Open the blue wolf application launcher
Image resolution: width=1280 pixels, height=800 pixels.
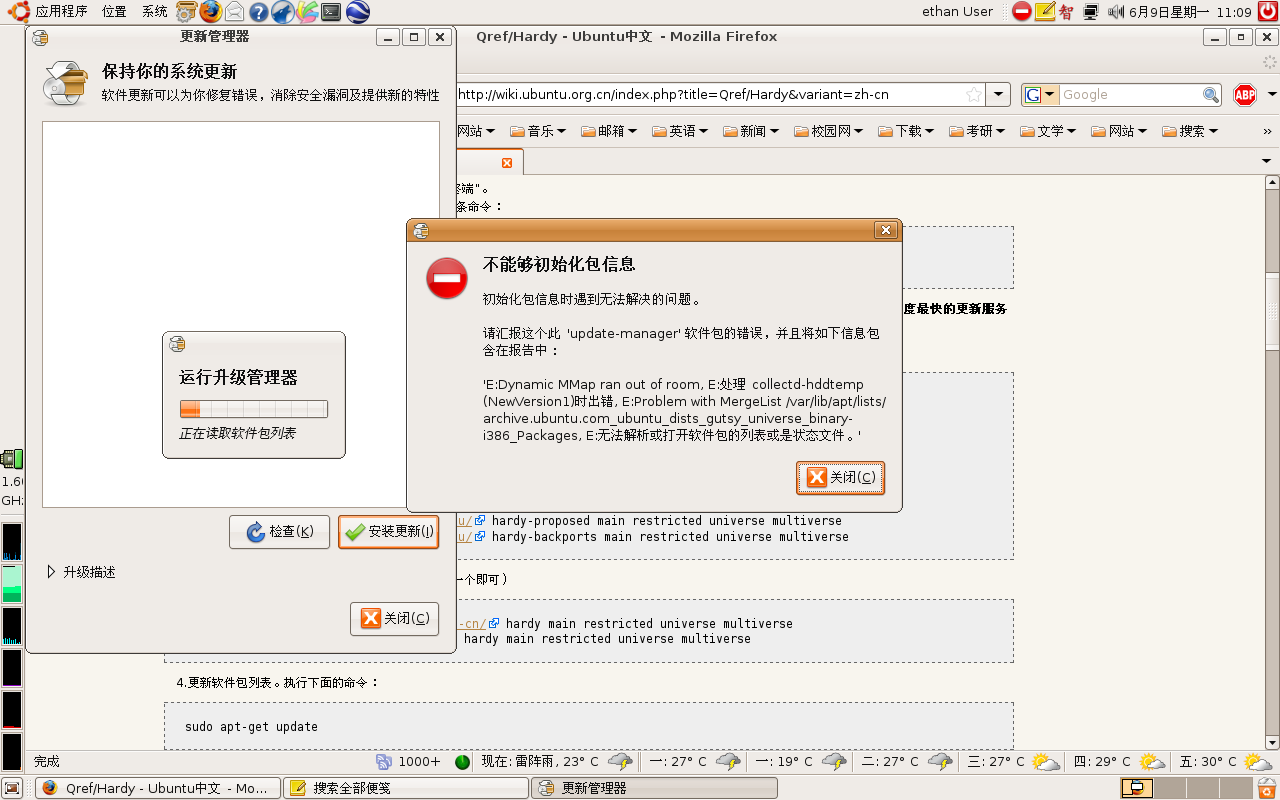pyautogui.click(x=283, y=12)
